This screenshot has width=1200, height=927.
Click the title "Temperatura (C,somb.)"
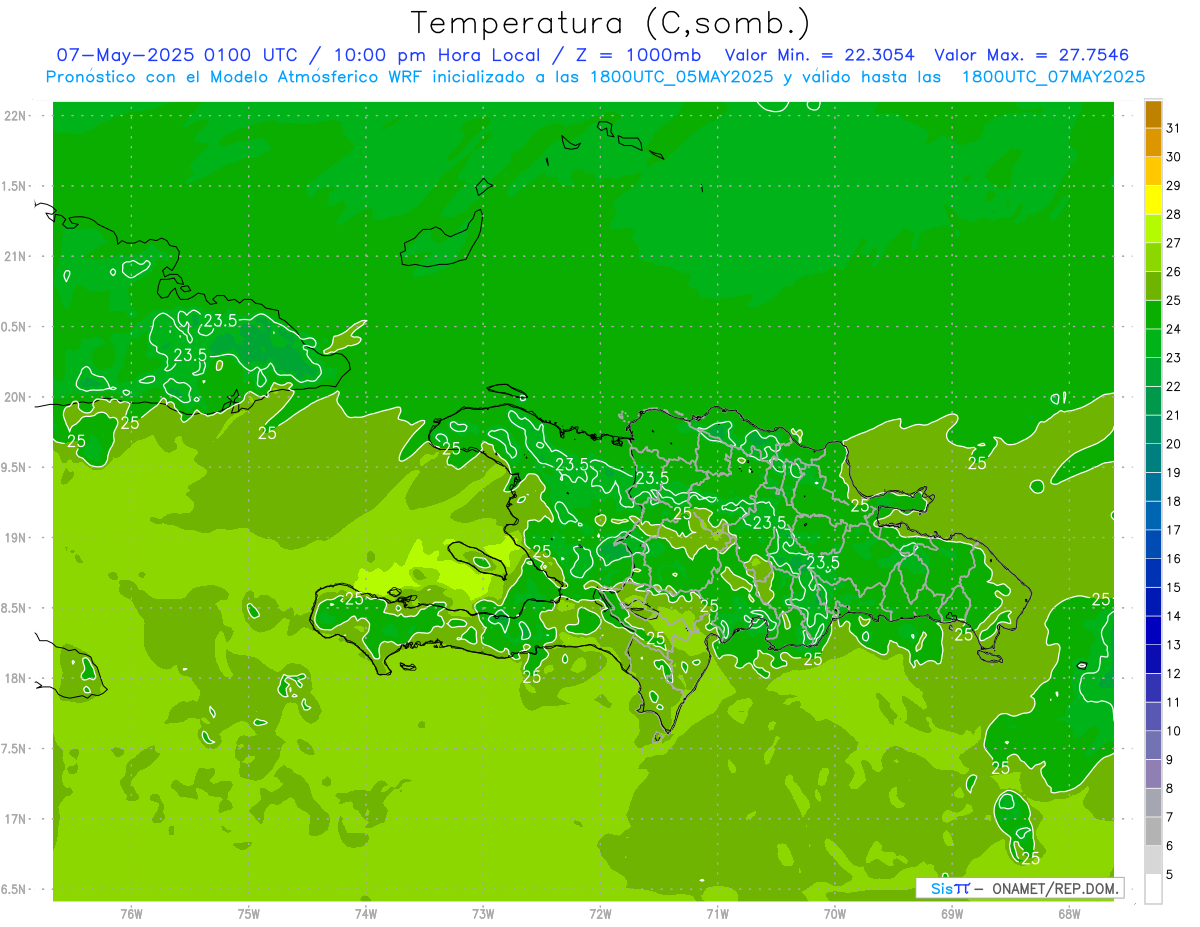(611, 22)
